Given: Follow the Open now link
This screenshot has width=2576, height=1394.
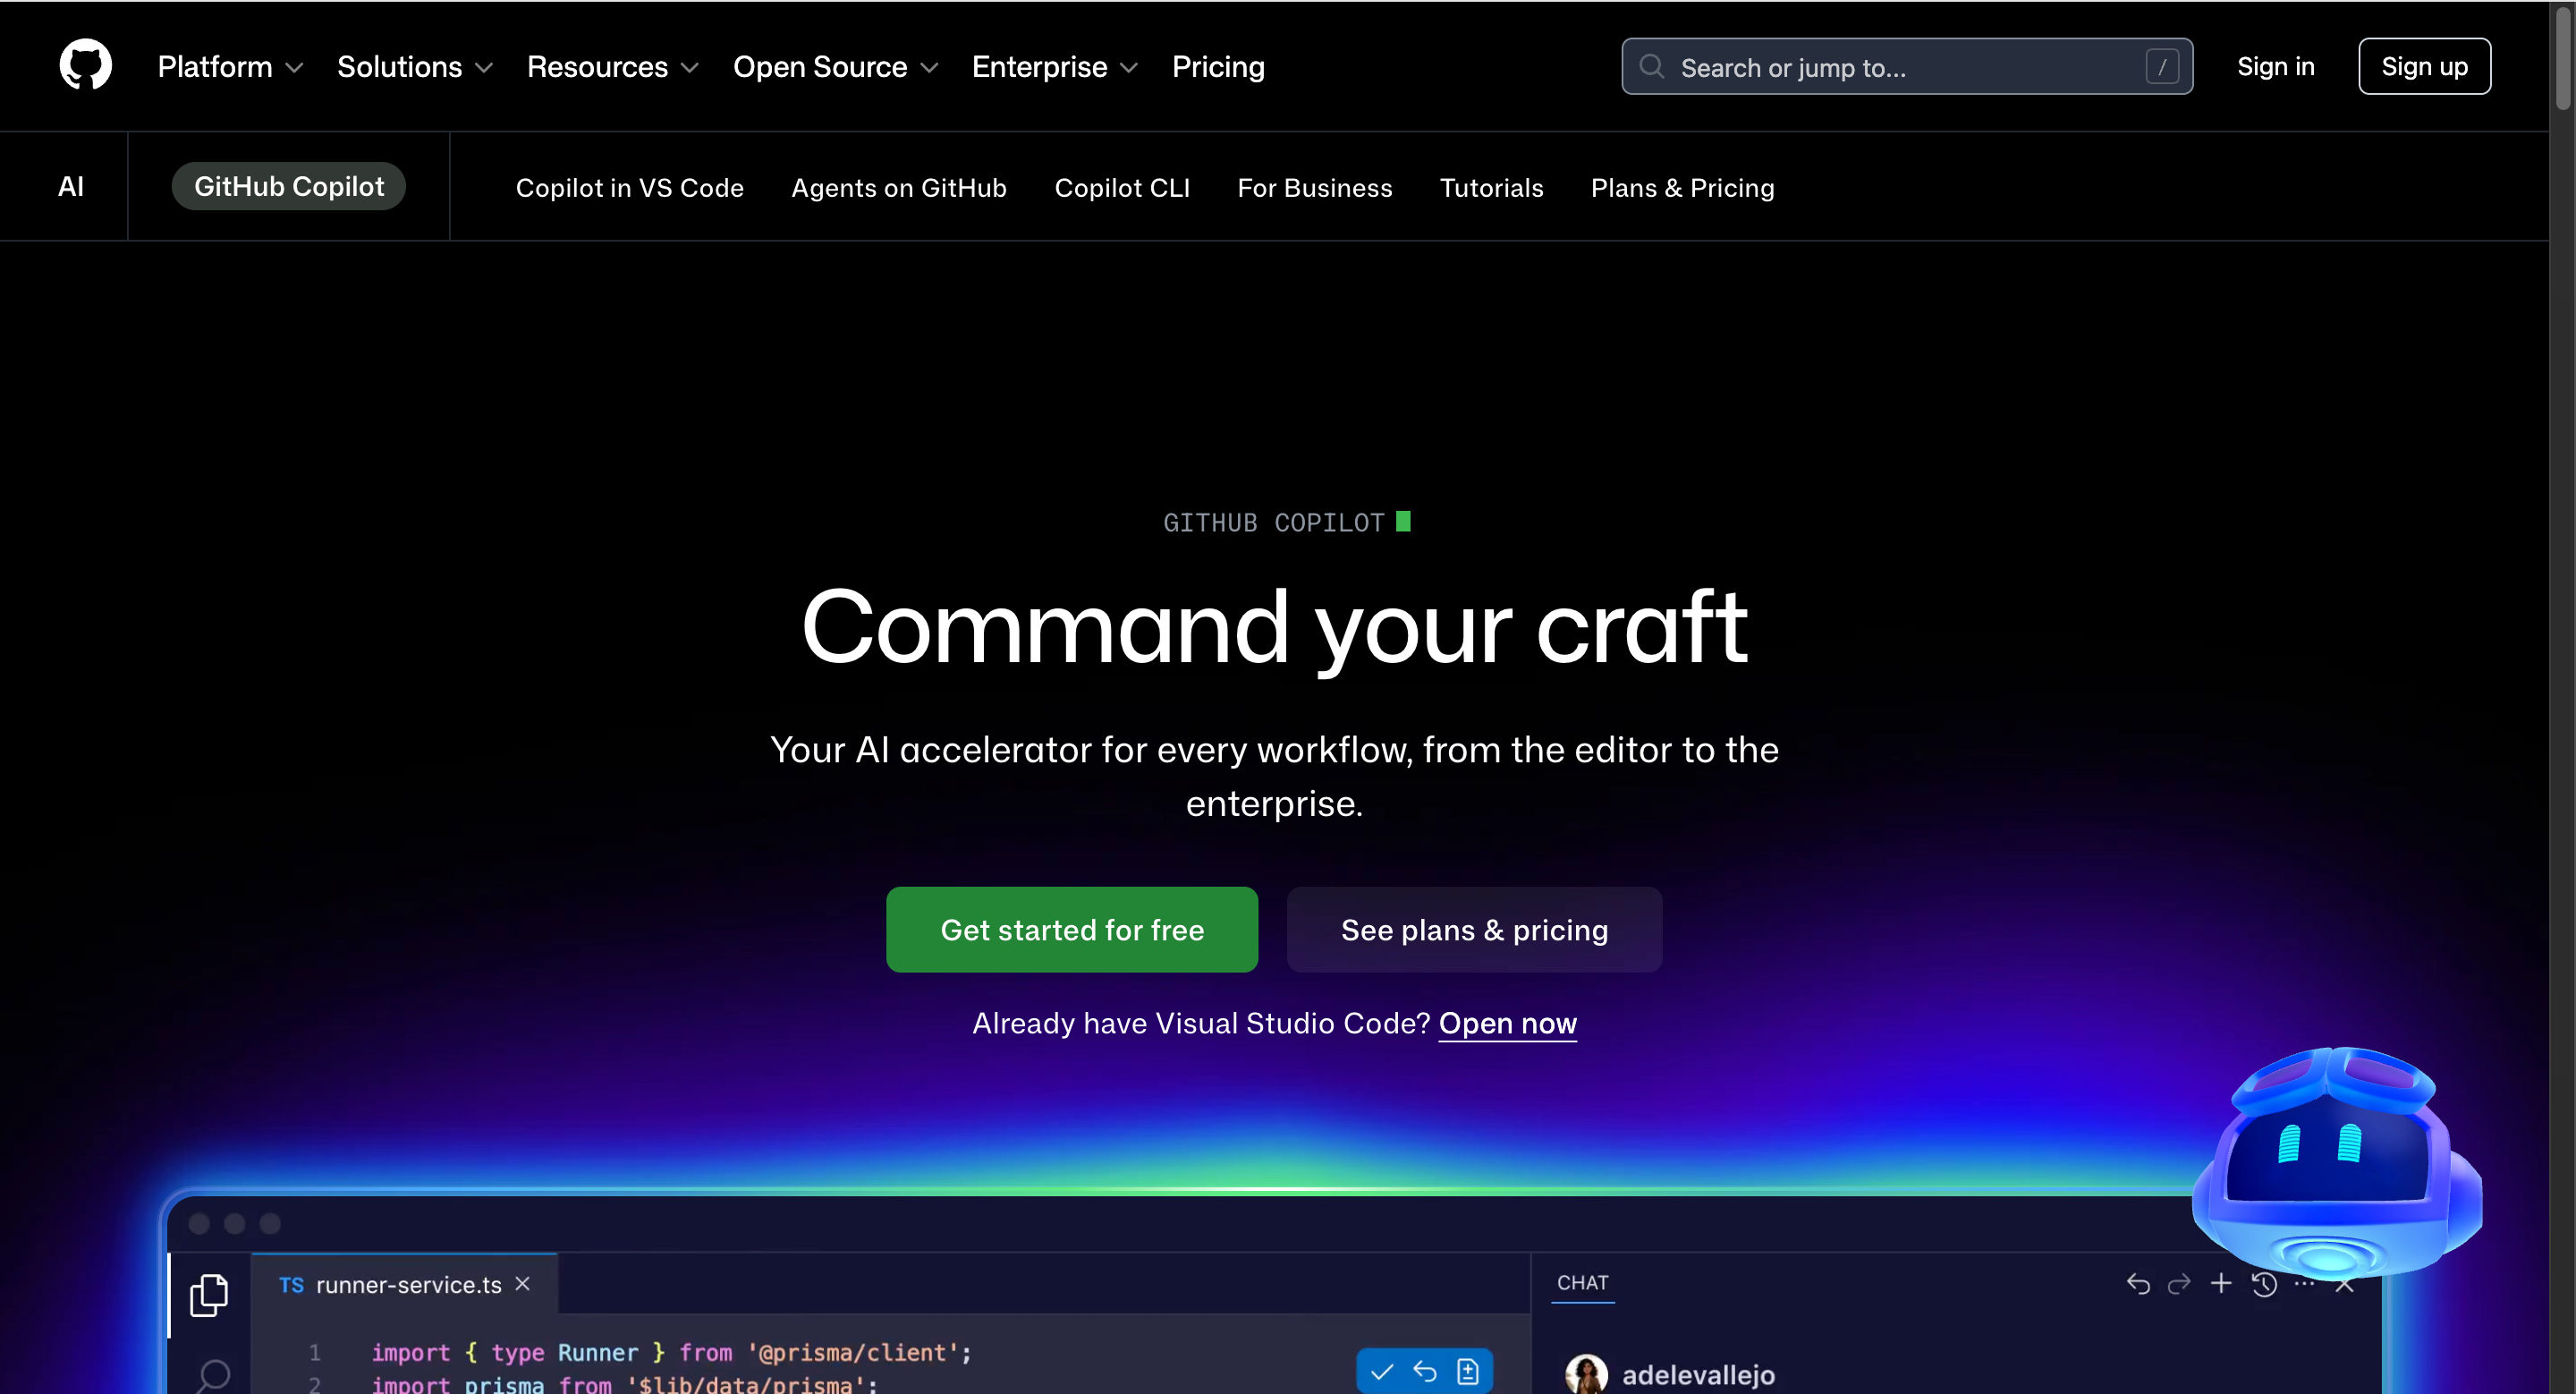Looking at the screenshot, I should [1508, 1023].
